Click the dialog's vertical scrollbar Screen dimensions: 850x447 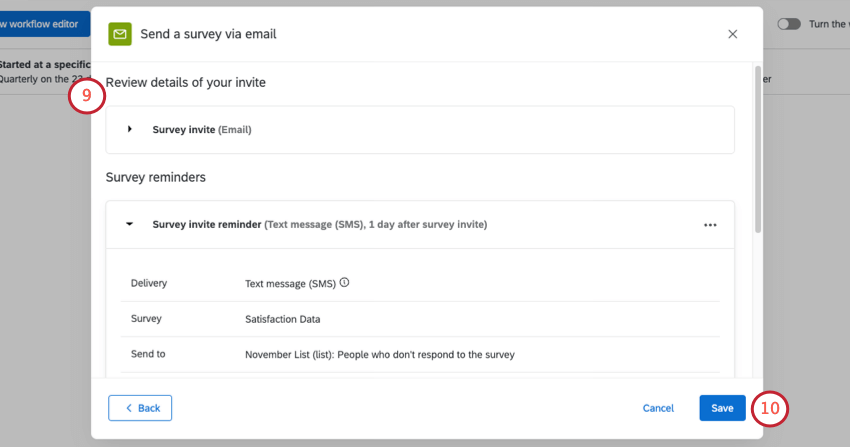(x=757, y=150)
